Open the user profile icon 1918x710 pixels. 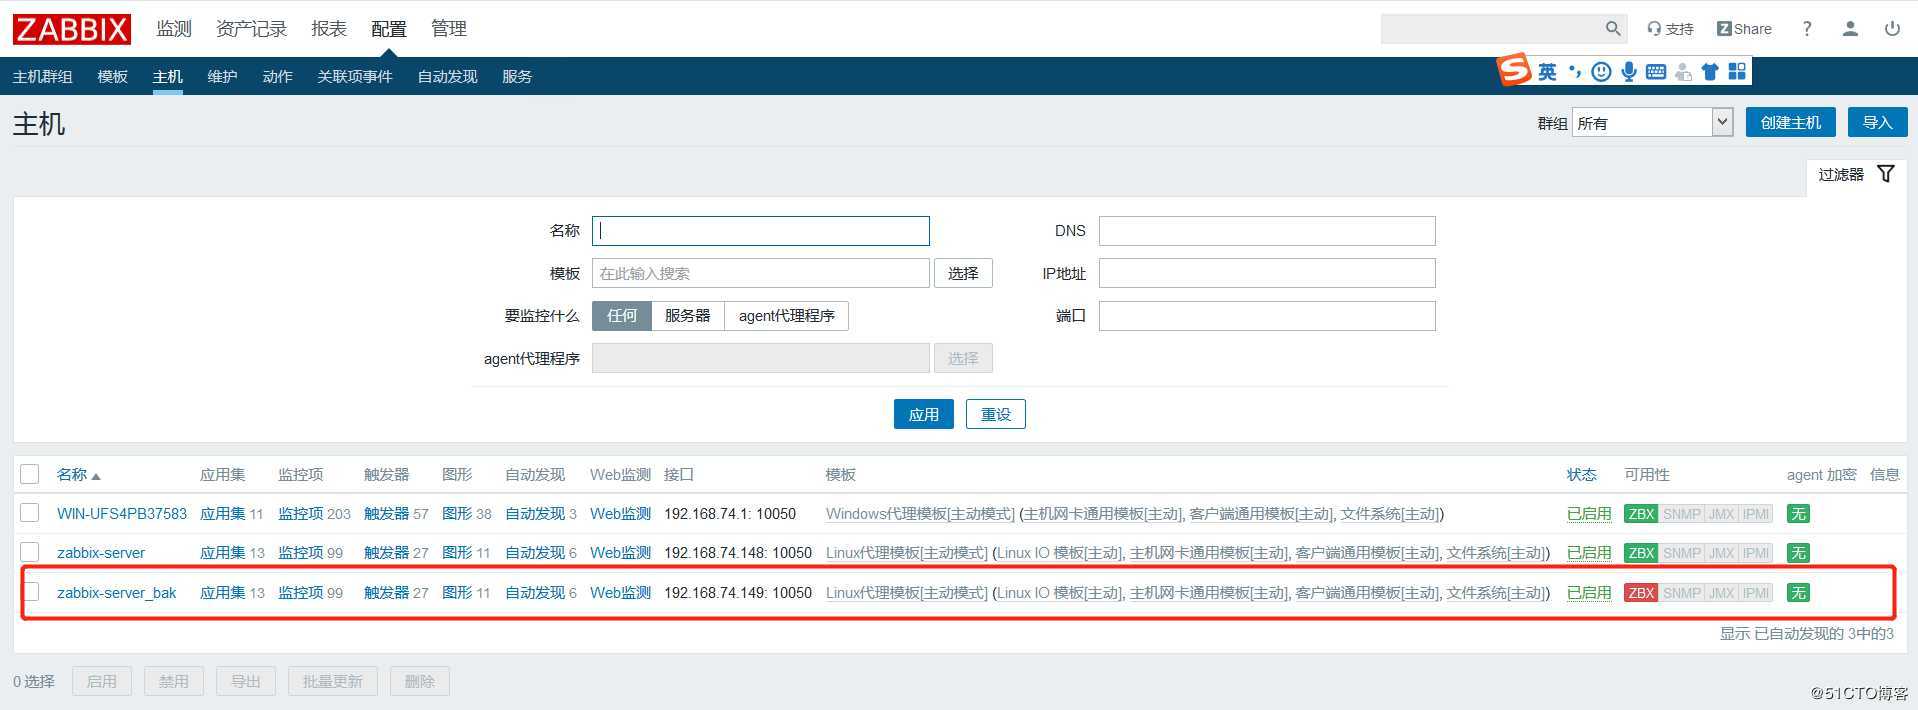coord(1850,29)
